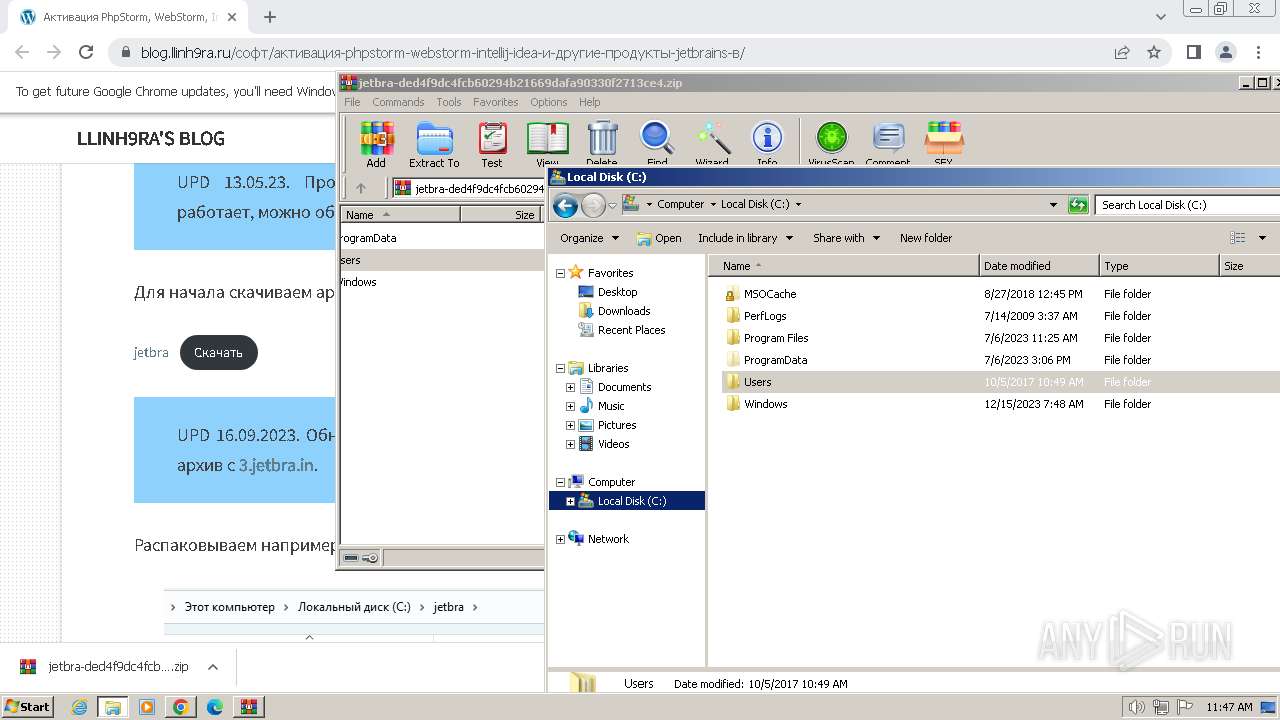The image size is (1280, 720).
Task: Expand the Documents library node
Action: [570, 387]
